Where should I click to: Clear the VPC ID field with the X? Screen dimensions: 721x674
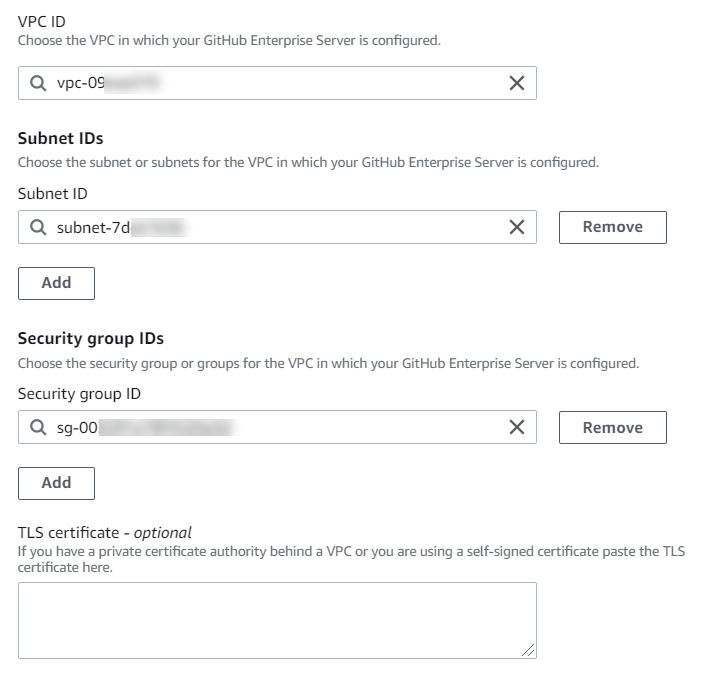tap(516, 83)
